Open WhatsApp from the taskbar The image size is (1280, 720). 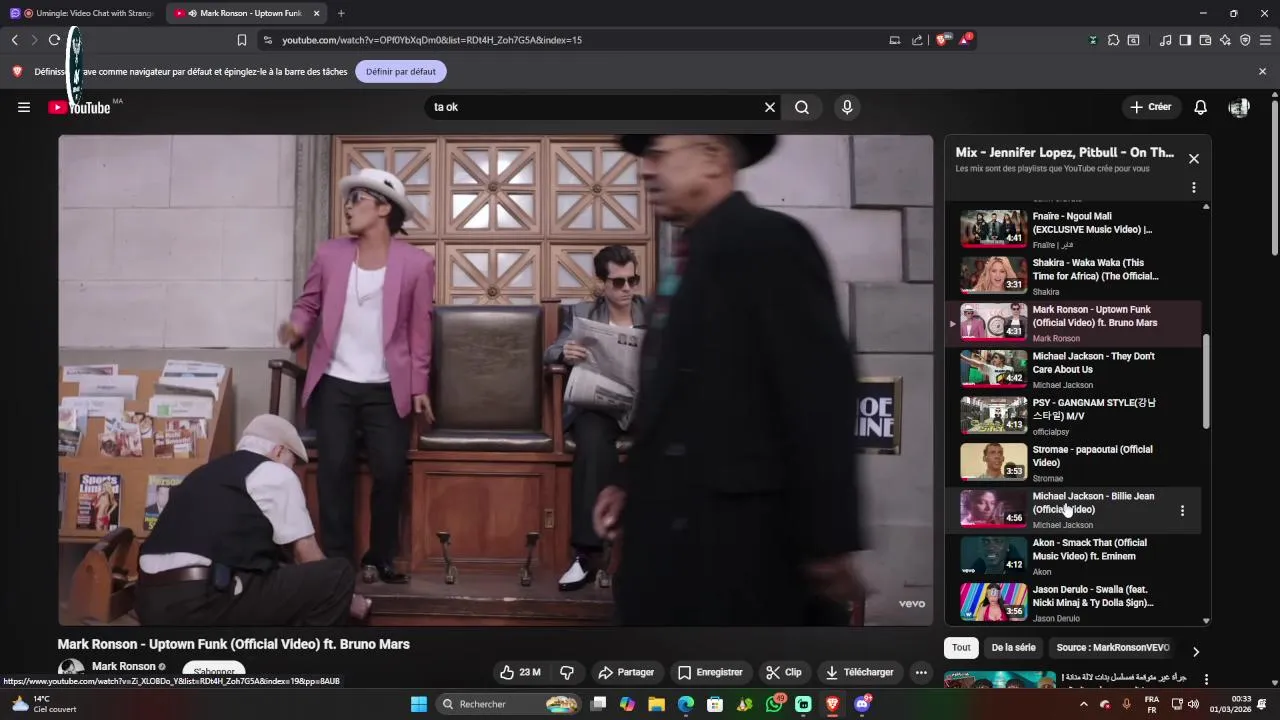(x=774, y=704)
